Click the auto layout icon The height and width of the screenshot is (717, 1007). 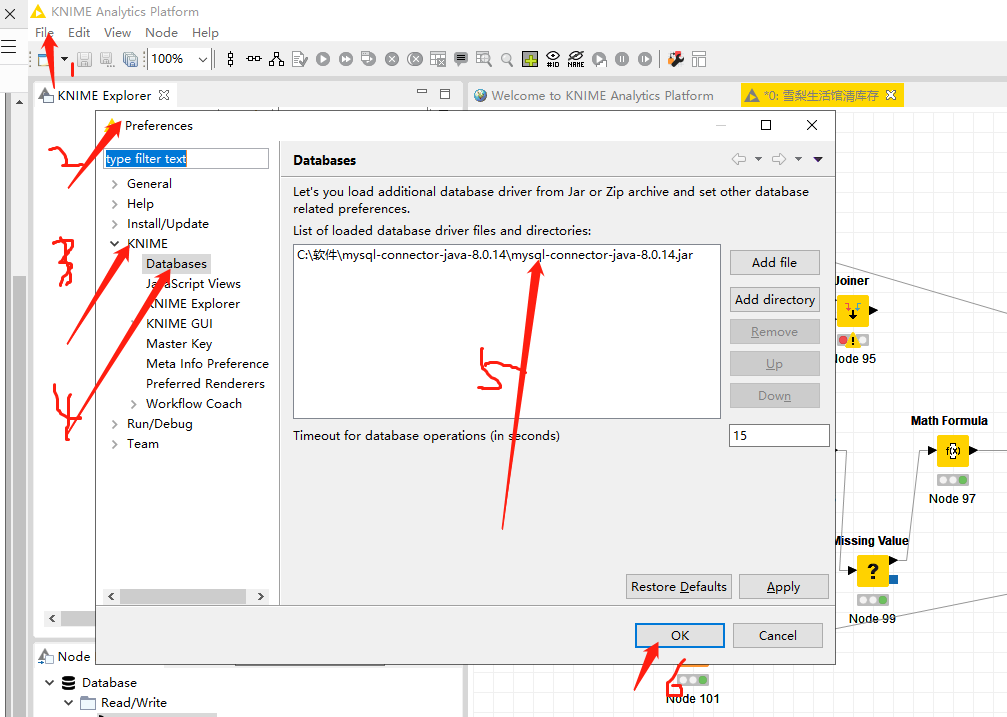276,59
